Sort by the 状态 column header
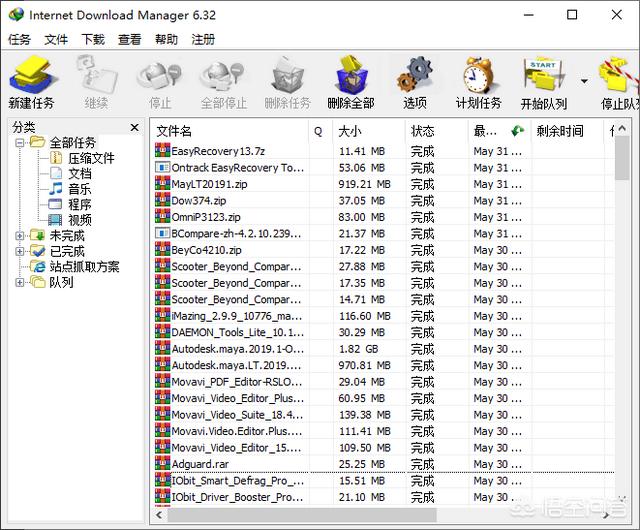 click(x=437, y=131)
